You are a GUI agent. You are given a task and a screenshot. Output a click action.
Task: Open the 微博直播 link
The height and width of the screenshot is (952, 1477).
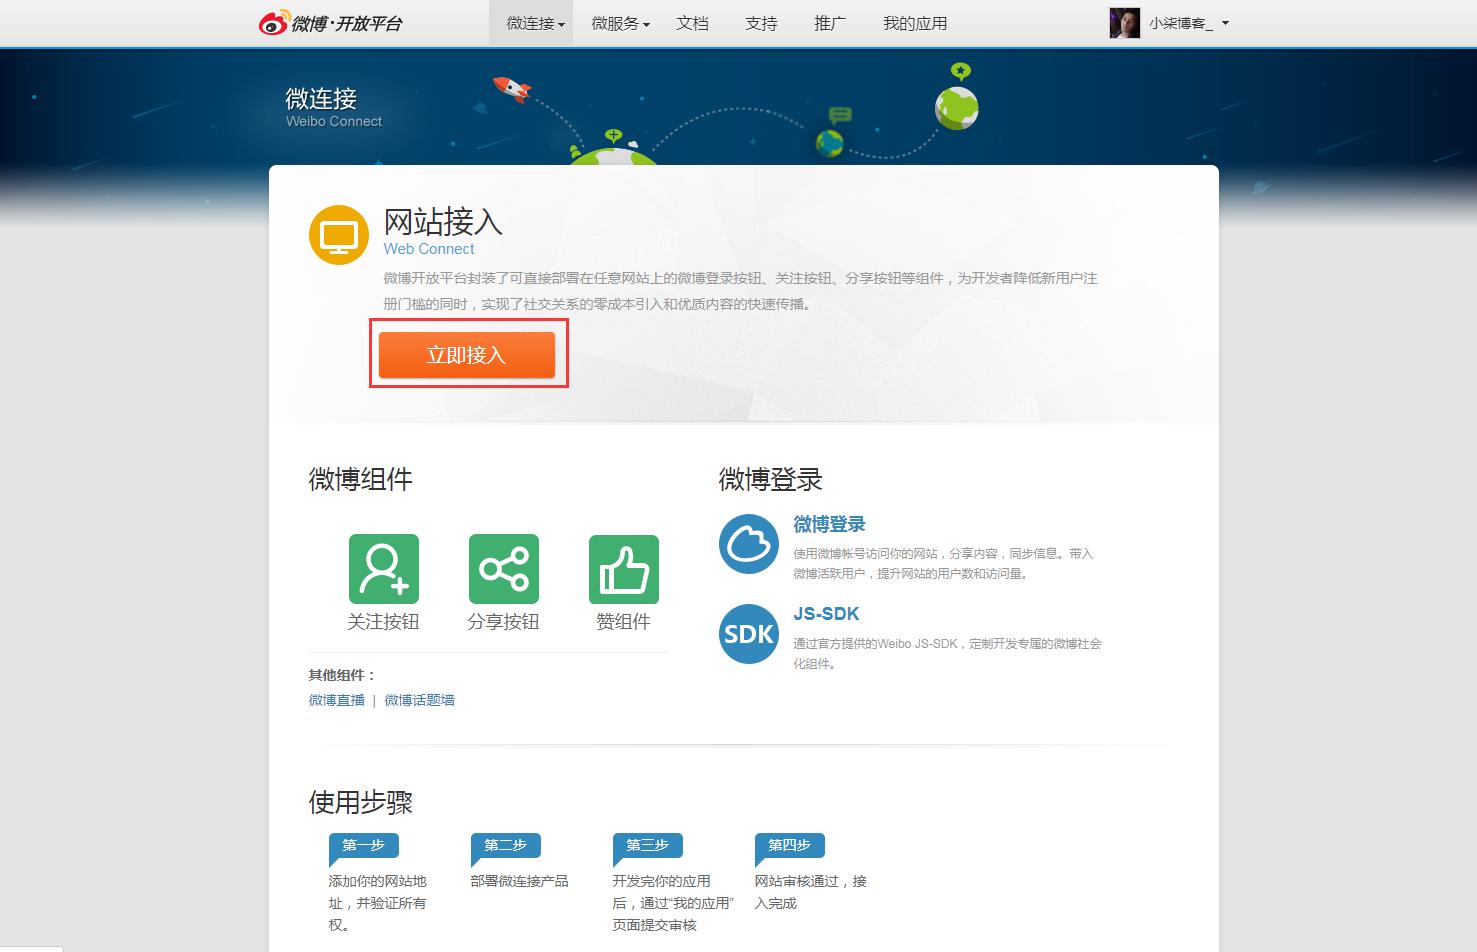pyautogui.click(x=337, y=700)
